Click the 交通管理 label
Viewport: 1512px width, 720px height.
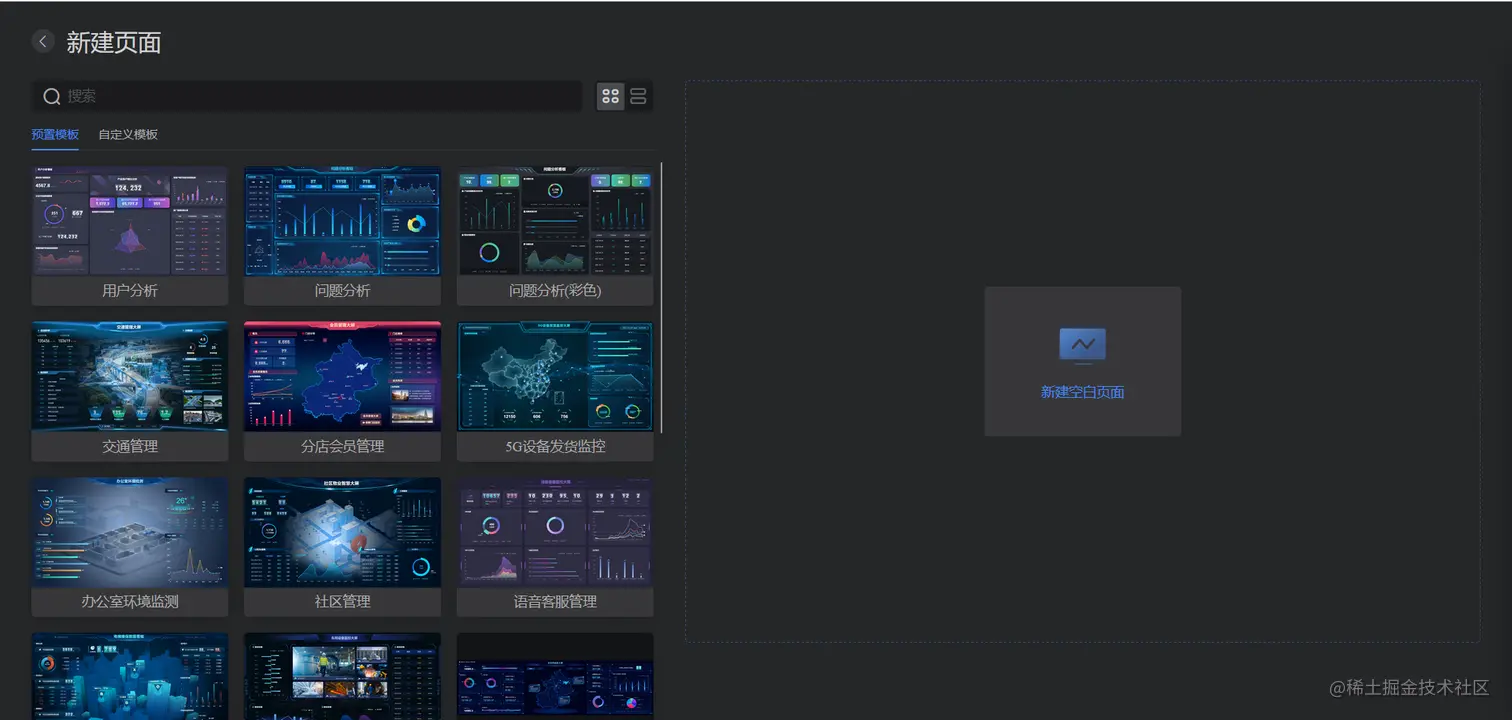pos(130,446)
